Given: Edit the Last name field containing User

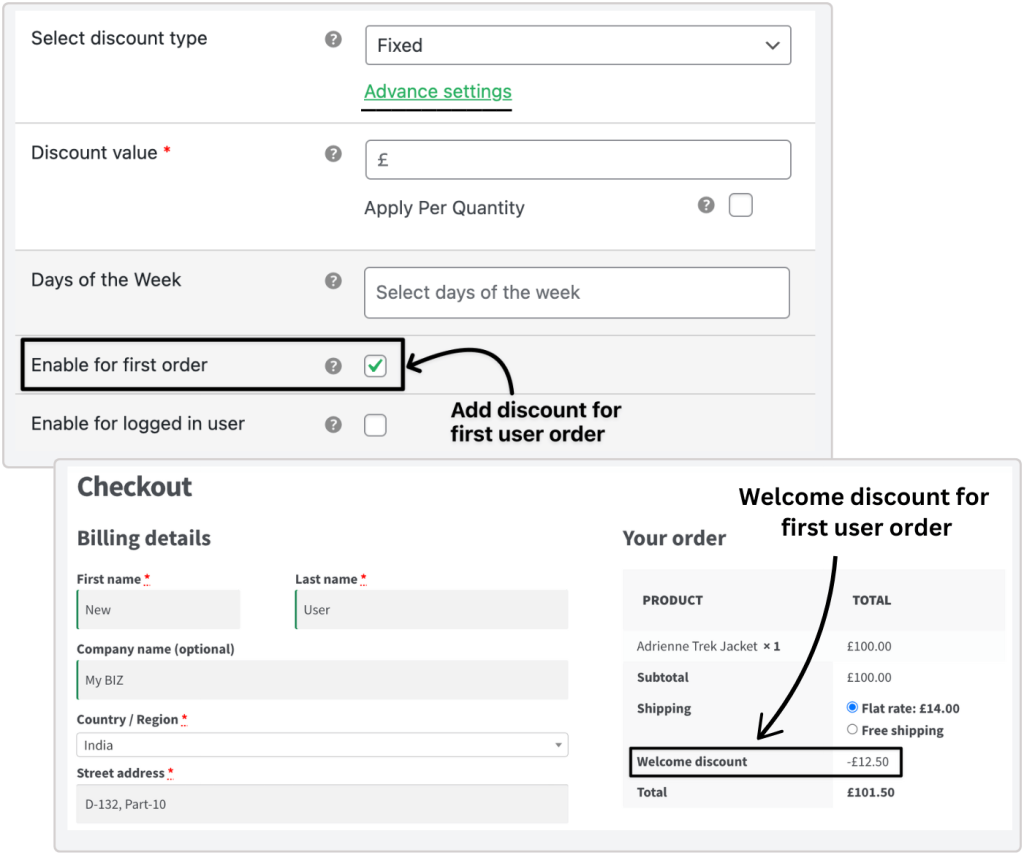Looking at the screenshot, I should [x=432, y=609].
